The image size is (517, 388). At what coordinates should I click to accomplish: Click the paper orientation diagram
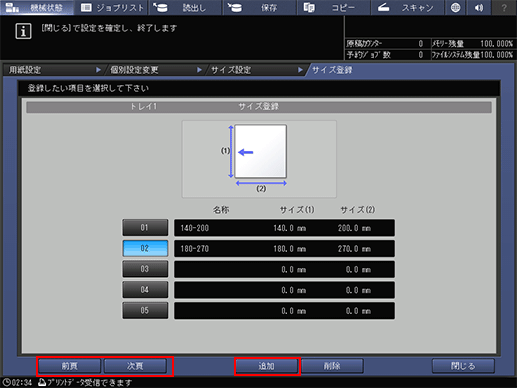point(259,159)
